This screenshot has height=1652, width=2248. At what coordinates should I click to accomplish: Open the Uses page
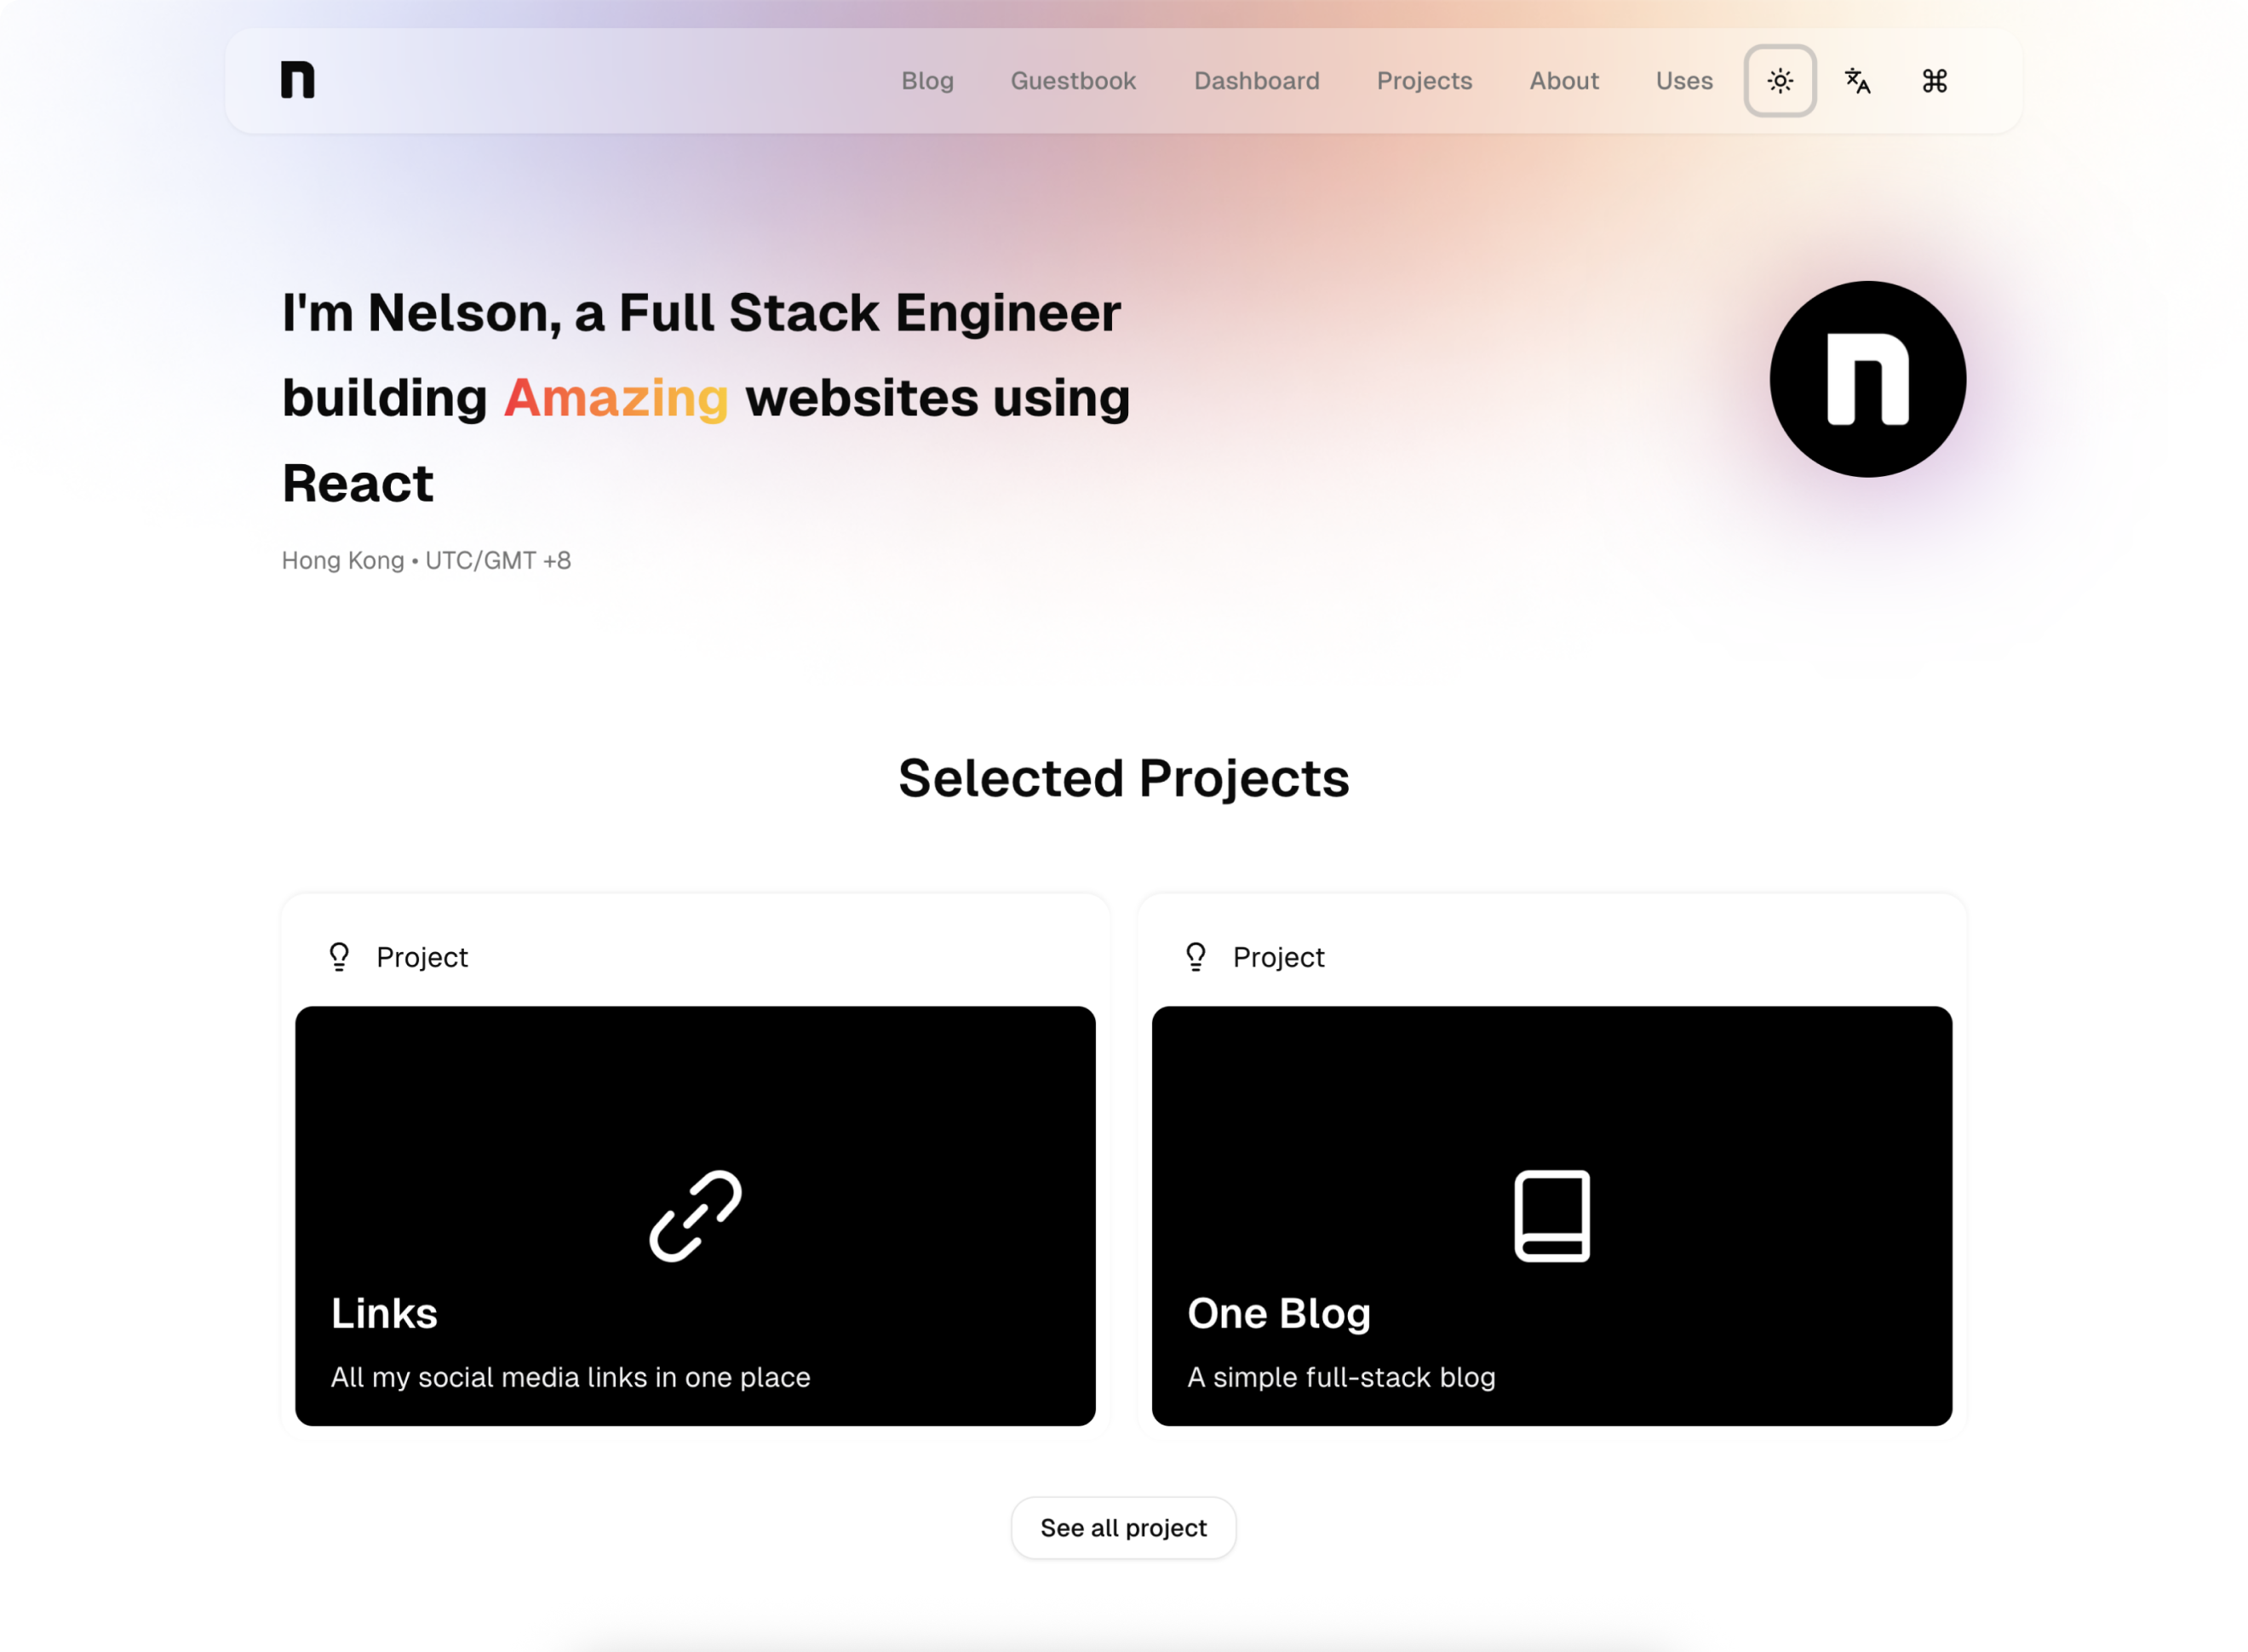pos(1684,81)
